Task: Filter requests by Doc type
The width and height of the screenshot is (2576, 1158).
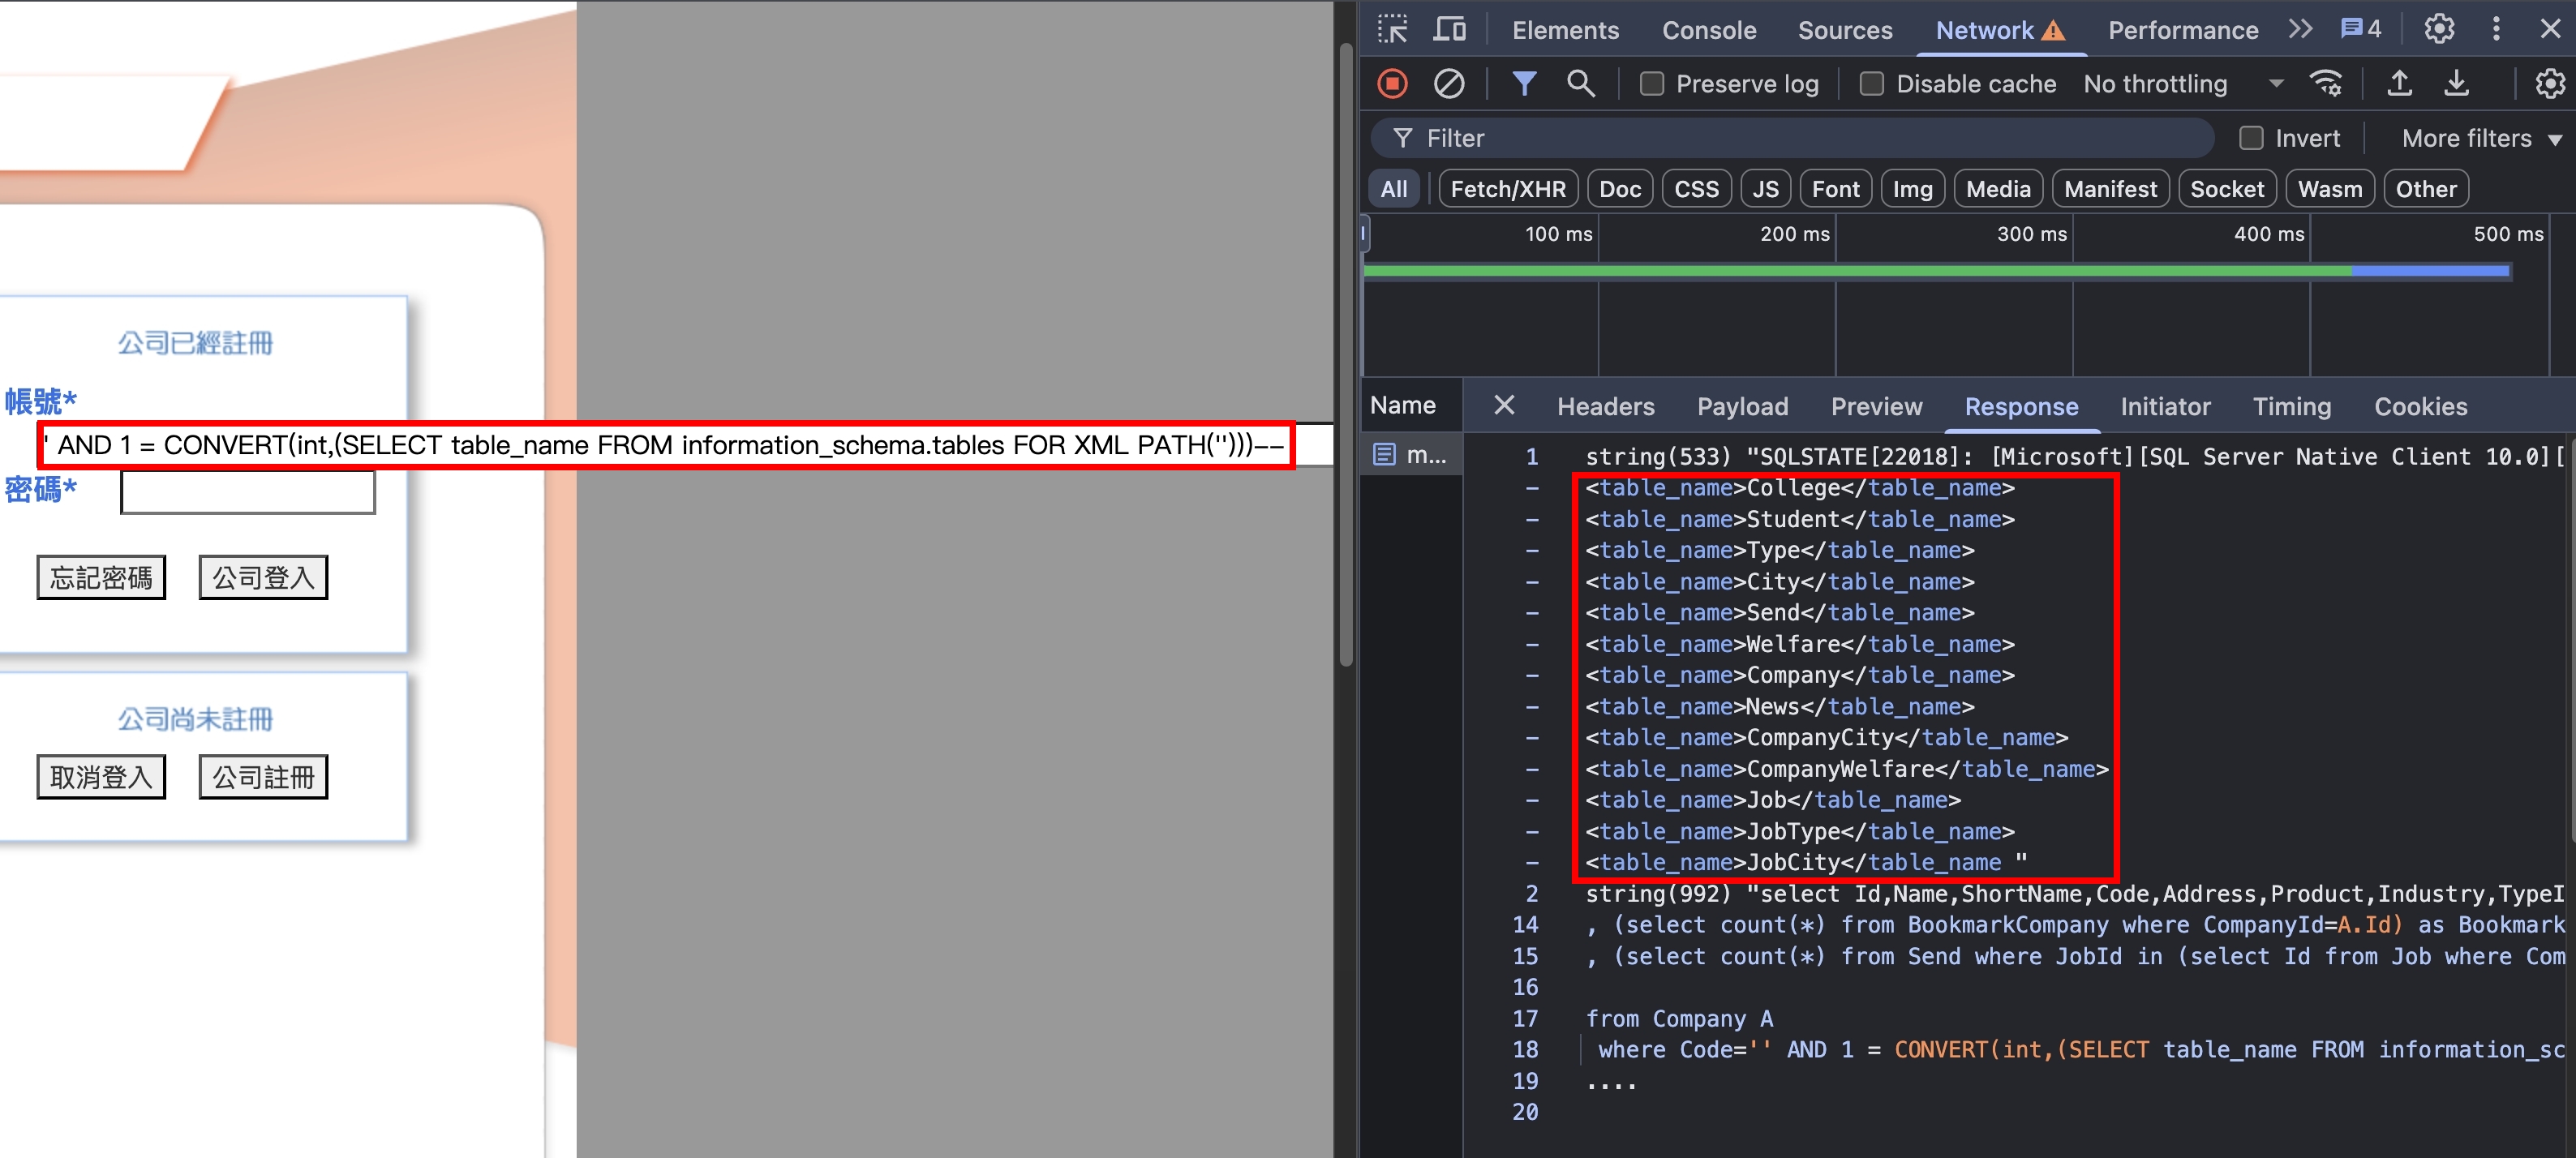Action: tap(1620, 189)
